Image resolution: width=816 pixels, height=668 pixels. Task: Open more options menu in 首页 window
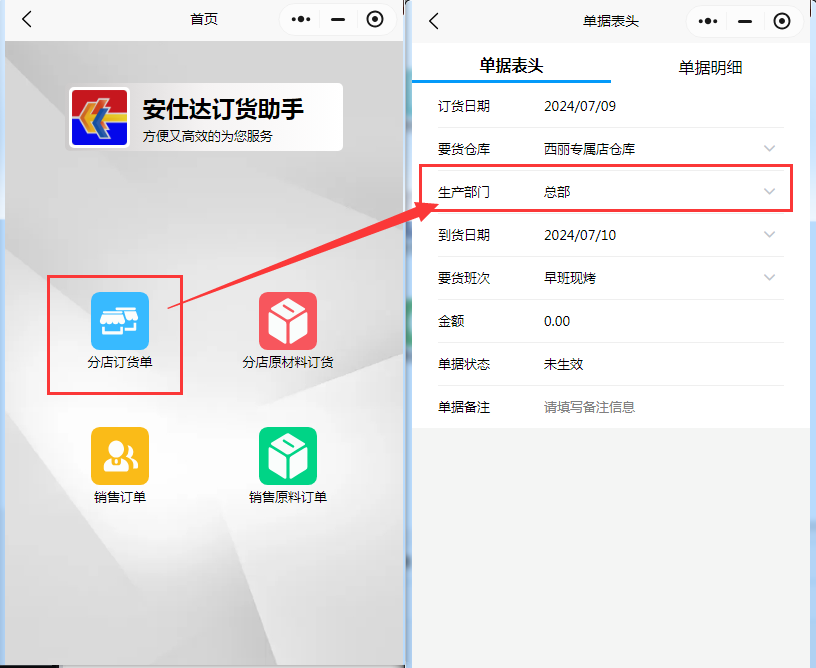301,19
